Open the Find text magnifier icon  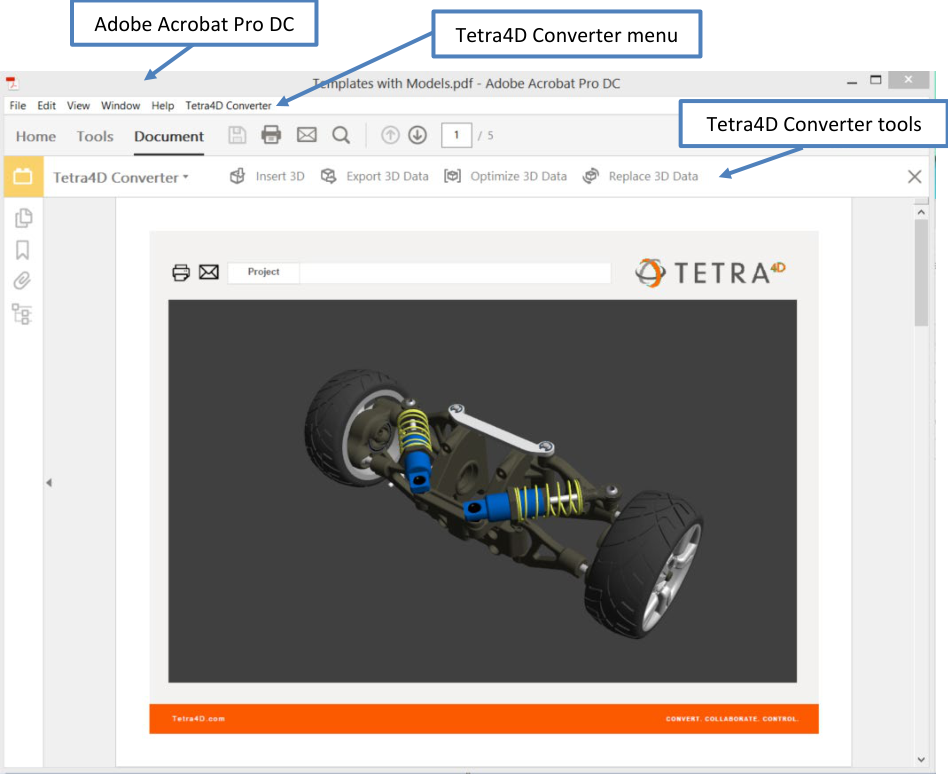tap(341, 135)
